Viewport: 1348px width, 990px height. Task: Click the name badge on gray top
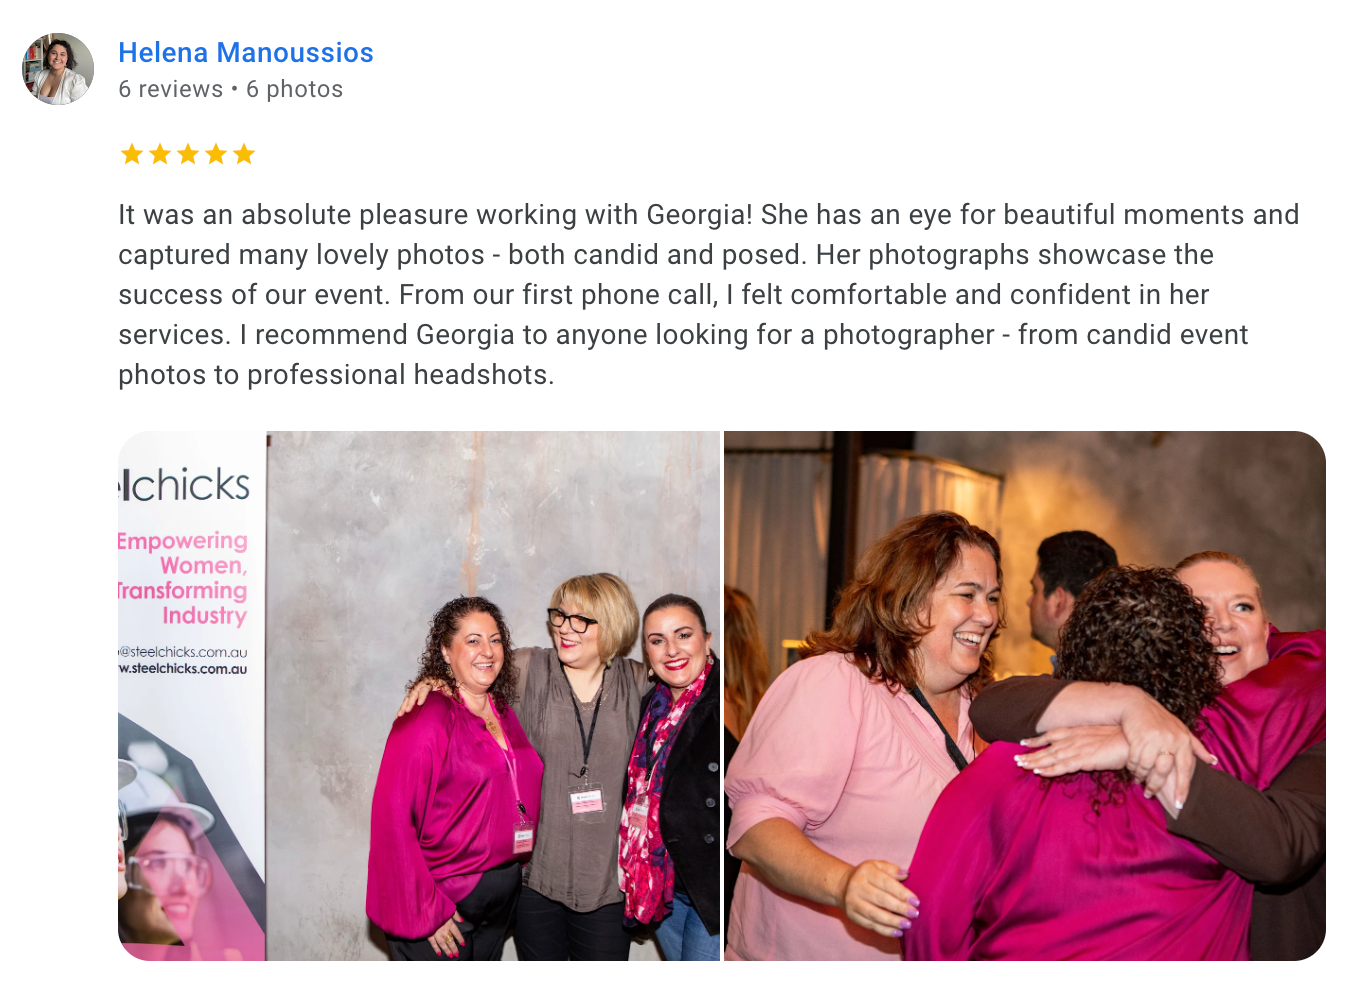tap(586, 800)
